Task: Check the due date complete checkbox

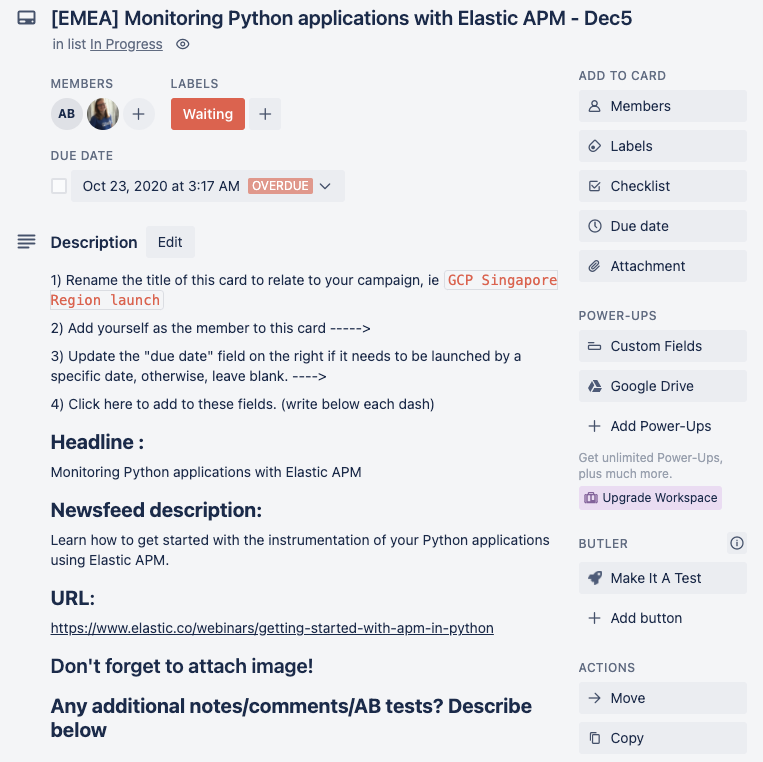Action: 59,186
